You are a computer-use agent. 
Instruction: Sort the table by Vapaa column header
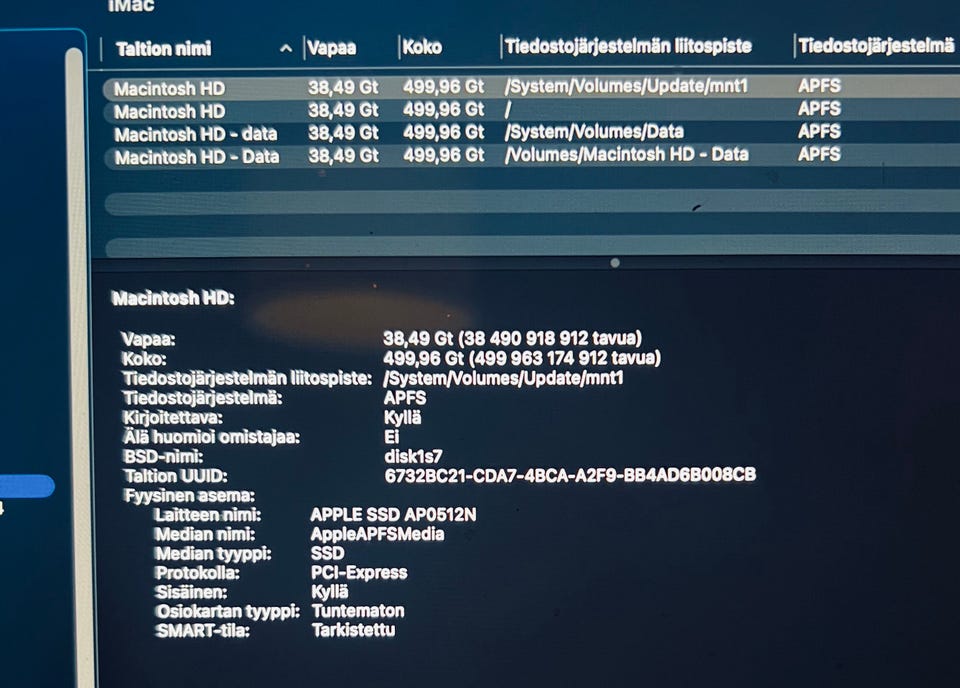click(x=331, y=48)
